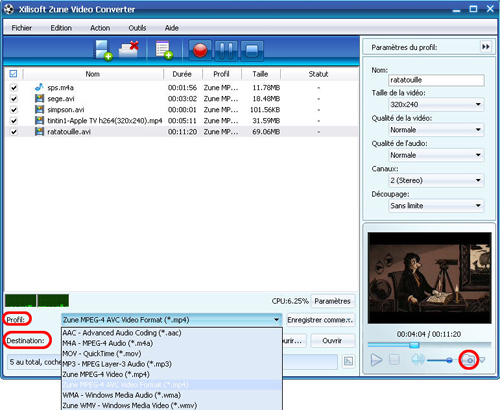Open the Aide menu
Viewport: 500px width, 410px height.
172,28
